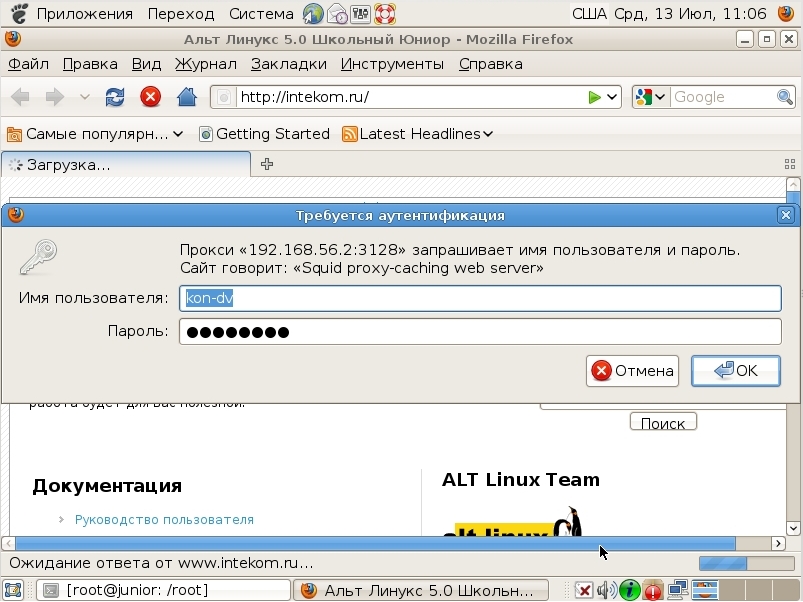This screenshot has height=602, width=803.
Task: Launch the web browser globe launcher in top panel
Action: point(312,13)
